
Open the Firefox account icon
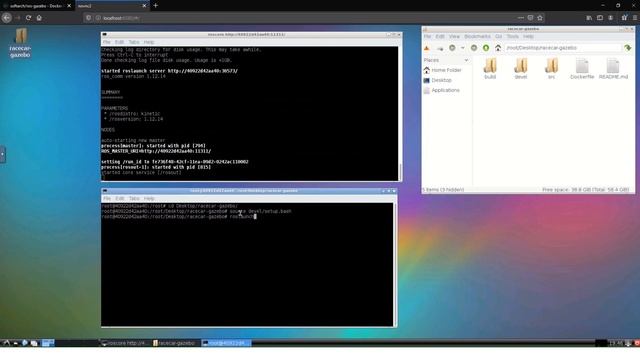(x=611, y=18)
